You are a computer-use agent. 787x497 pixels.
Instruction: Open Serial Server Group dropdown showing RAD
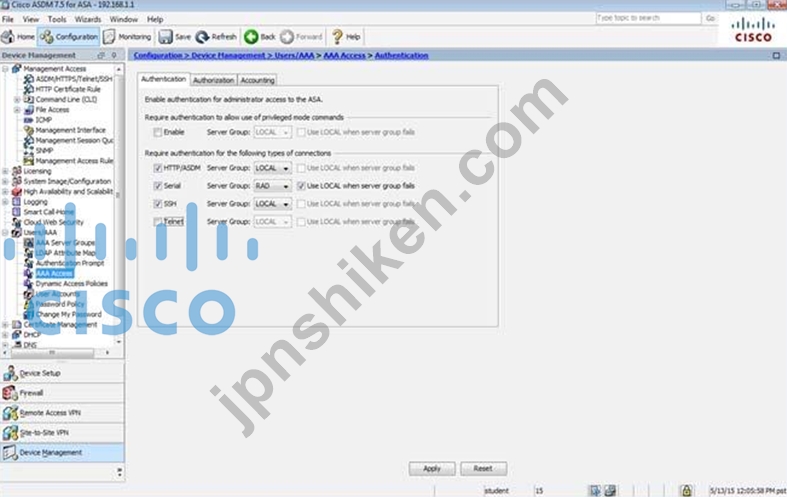(272, 186)
